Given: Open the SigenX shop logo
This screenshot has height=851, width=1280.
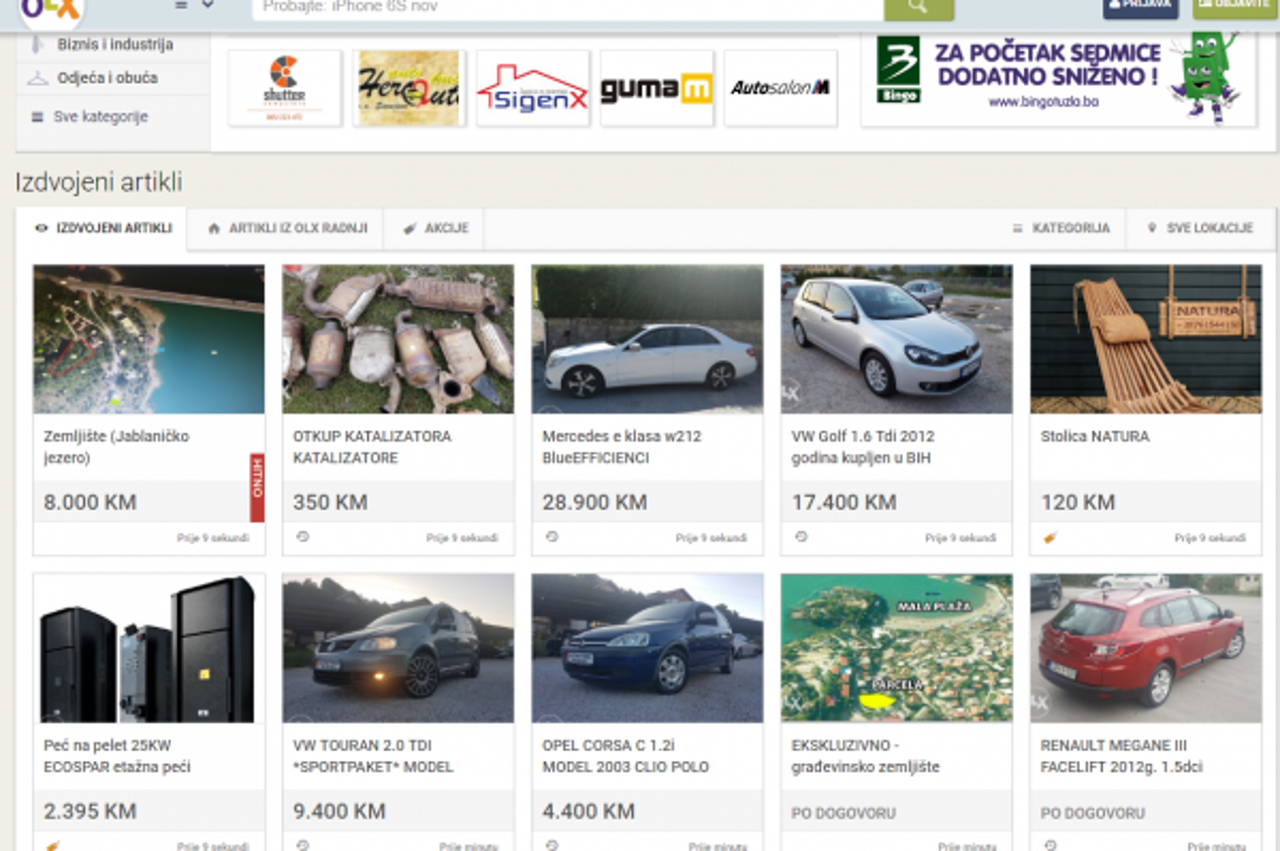Looking at the screenshot, I should pos(533,88).
